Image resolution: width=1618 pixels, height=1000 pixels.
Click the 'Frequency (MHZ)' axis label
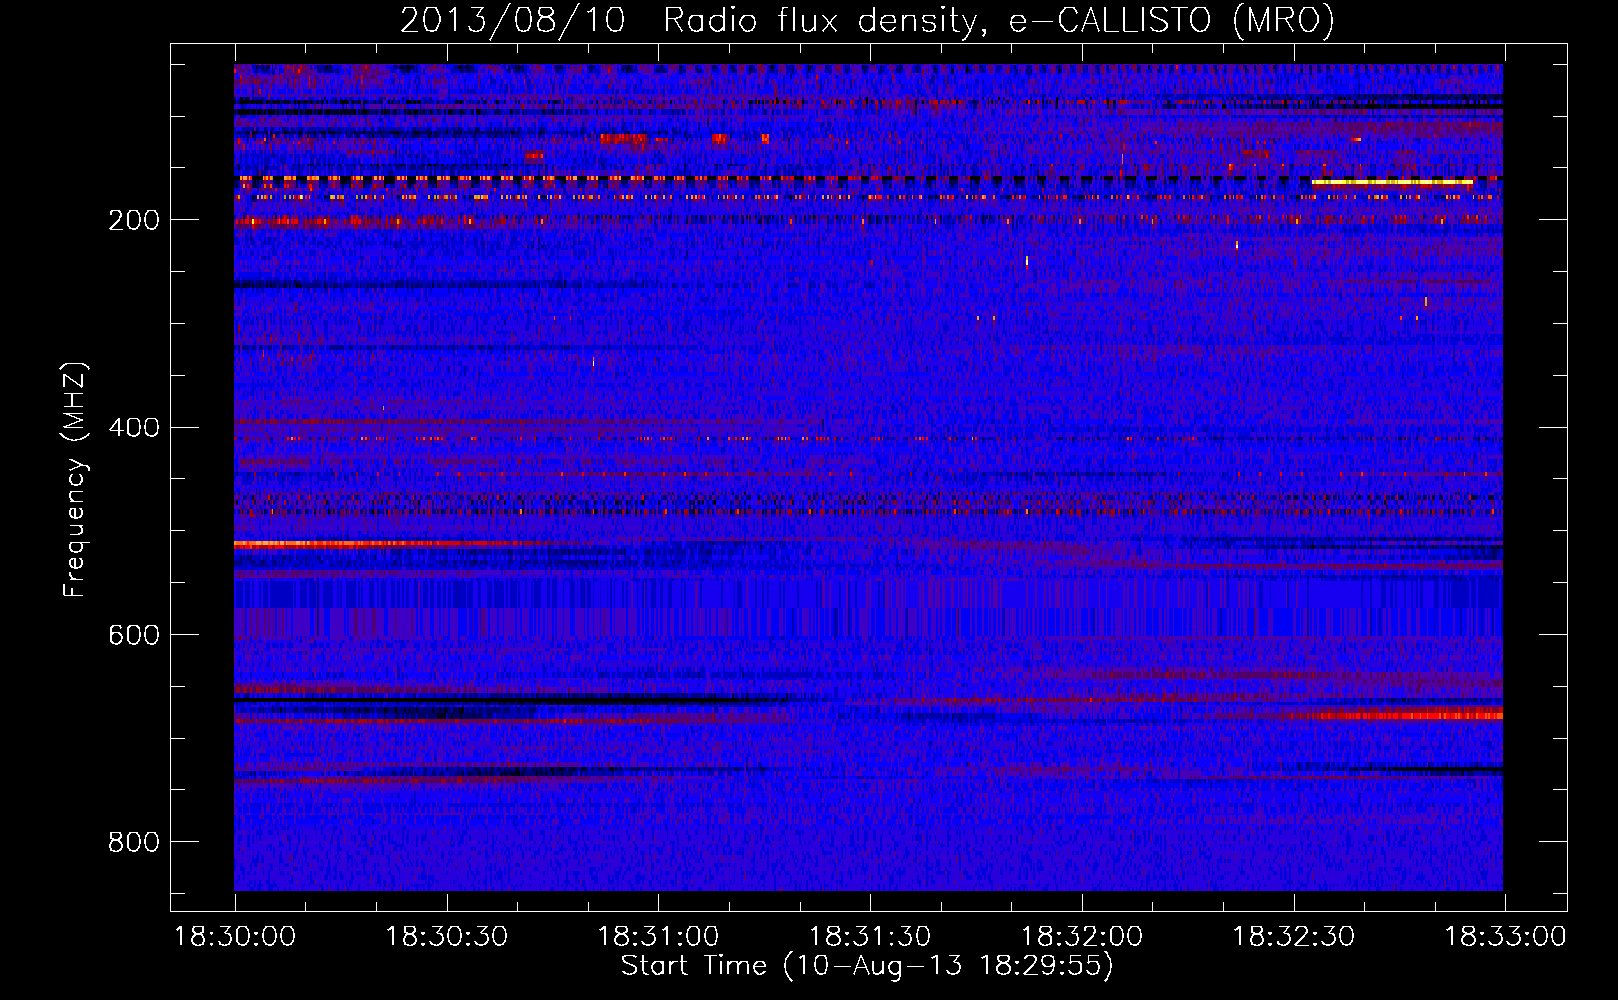coord(75,480)
